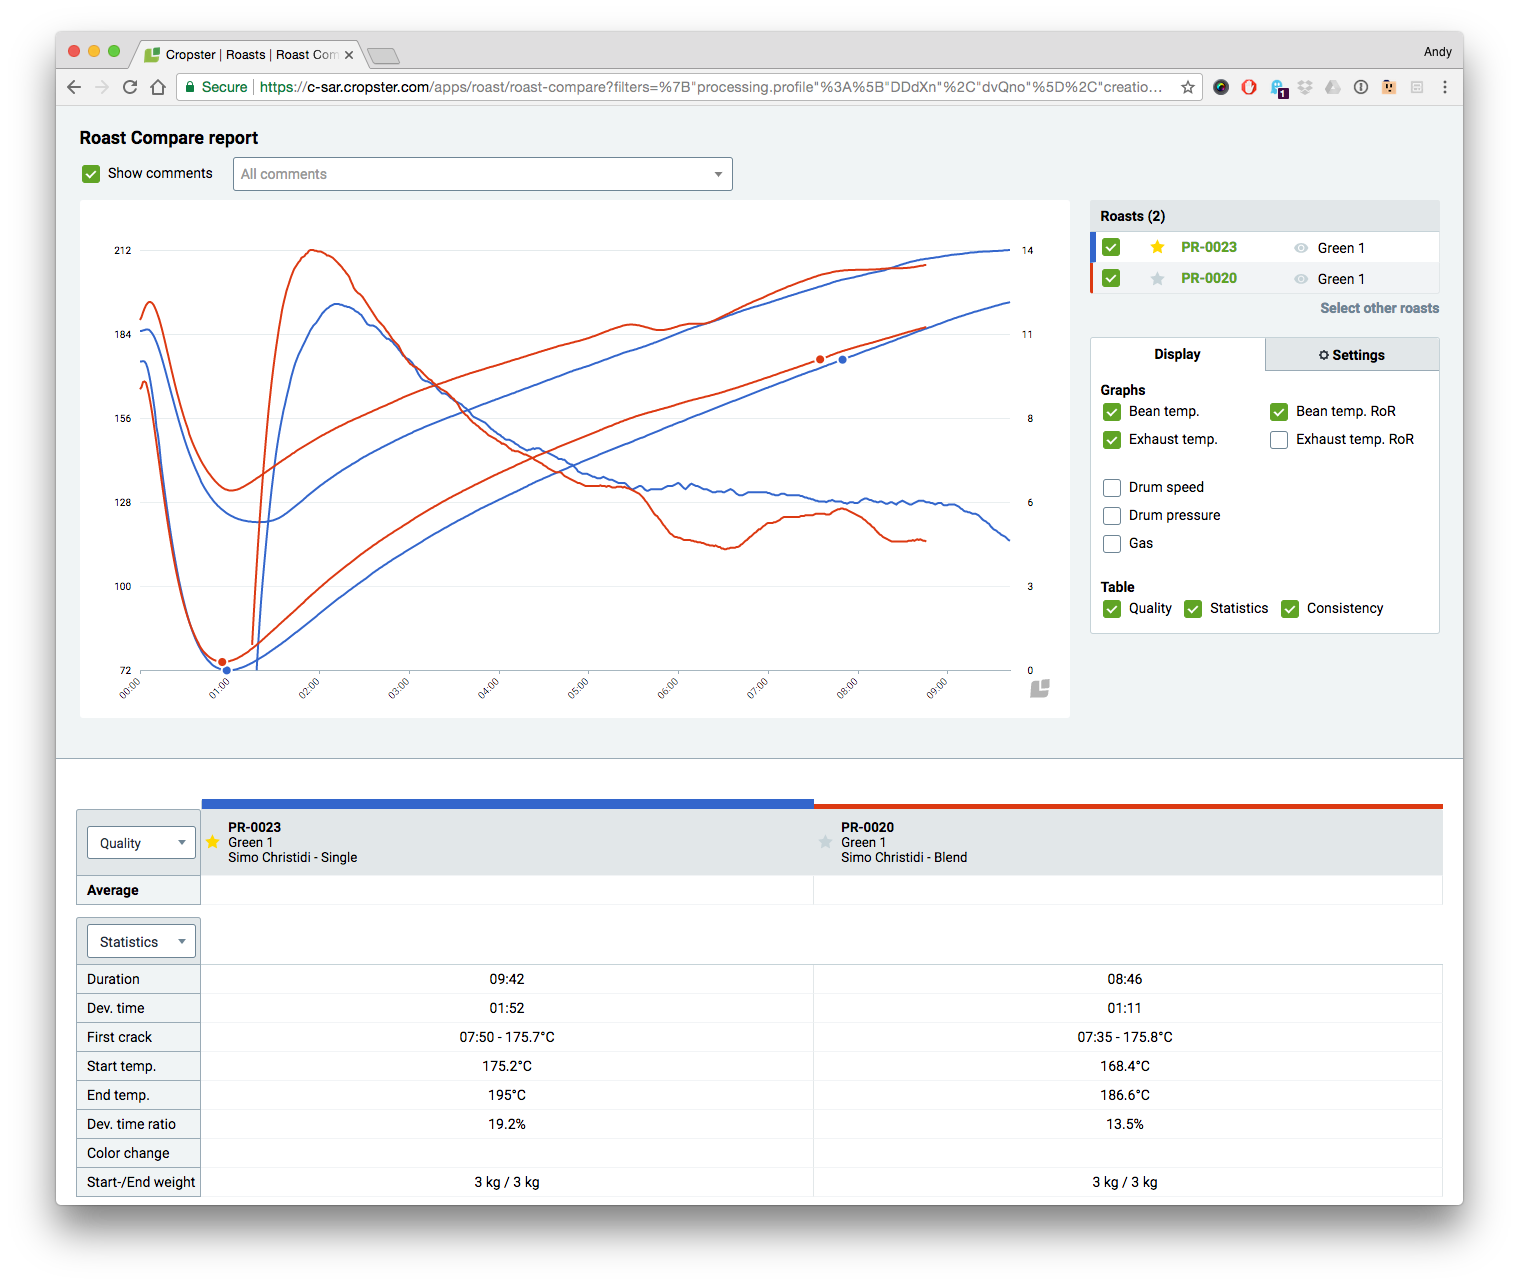The image size is (1519, 1285).
Task: Click the Google Drive extension icon
Action: (x=1333, y=87)
